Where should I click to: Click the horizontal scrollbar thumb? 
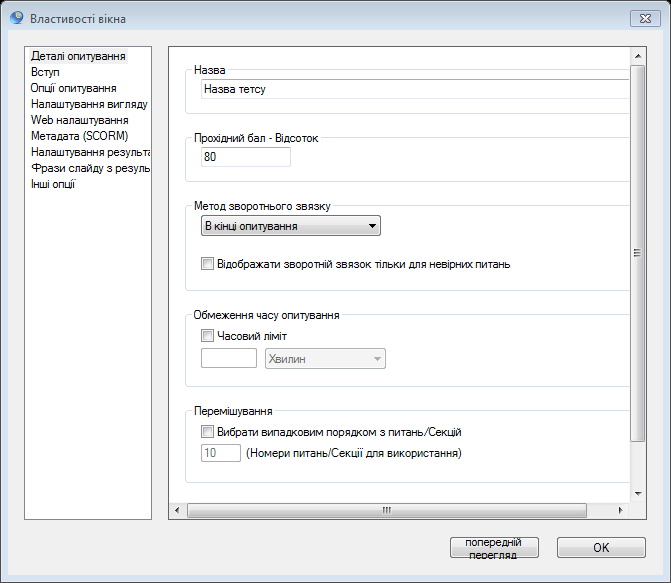[387, 510]
